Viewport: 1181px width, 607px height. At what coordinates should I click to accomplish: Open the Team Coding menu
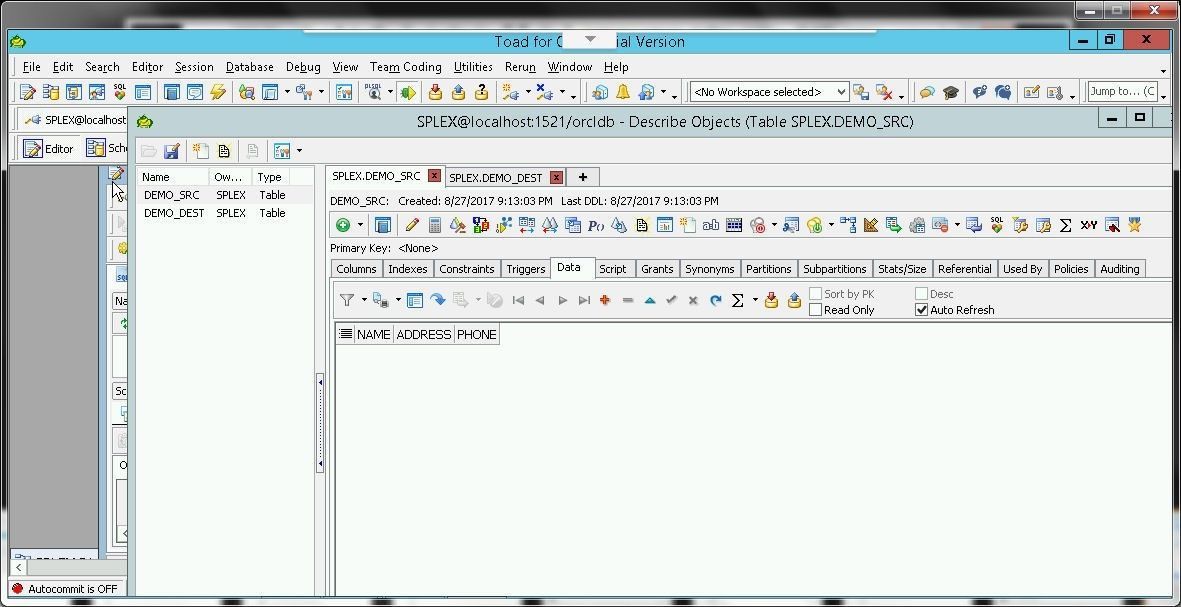pyautogui.click(x=405, y=67)
